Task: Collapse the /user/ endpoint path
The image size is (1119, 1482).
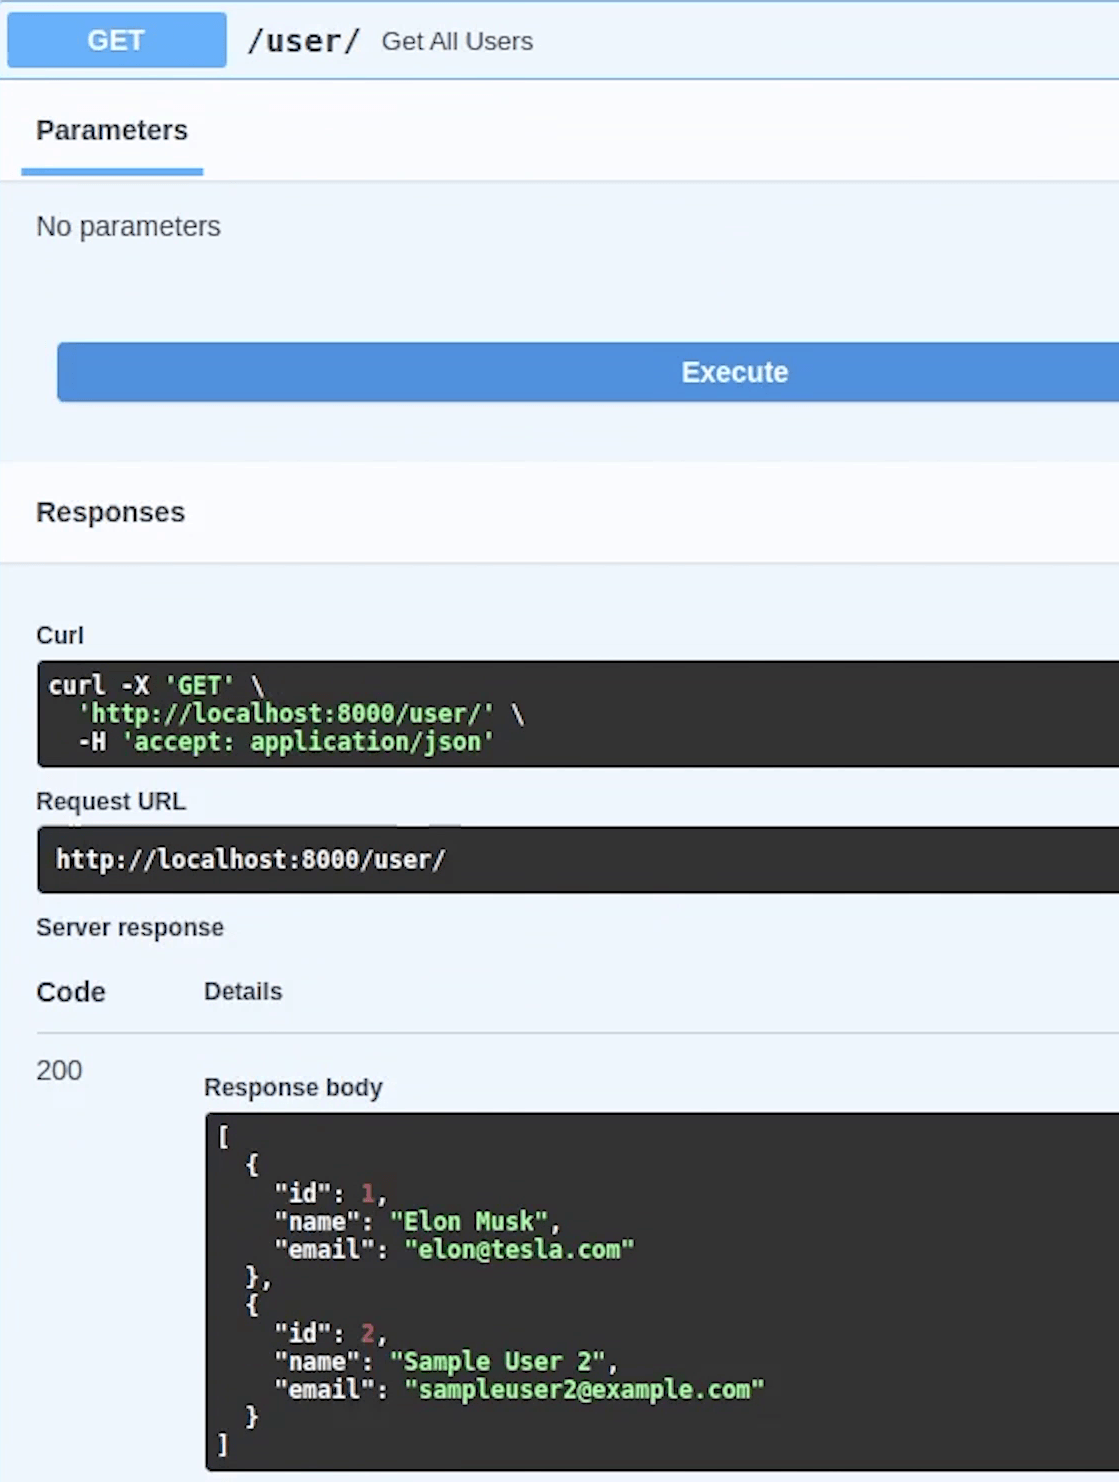Action: coord(303,41)
